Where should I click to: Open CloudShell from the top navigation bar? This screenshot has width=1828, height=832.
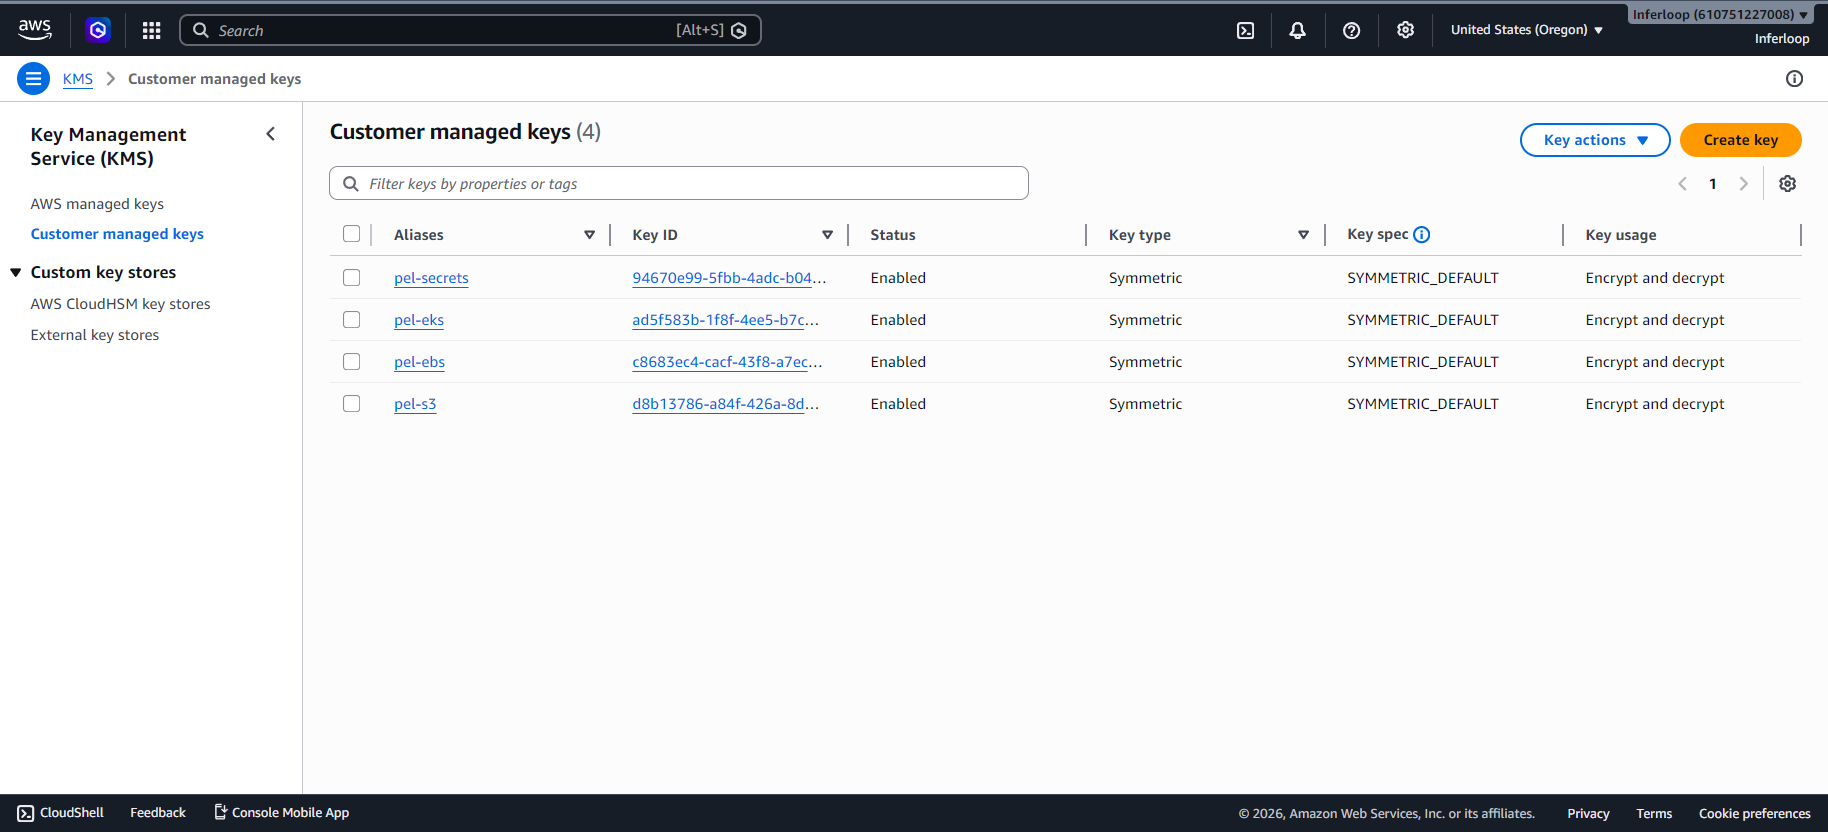pyautogui.click(x=1245, y=30)
